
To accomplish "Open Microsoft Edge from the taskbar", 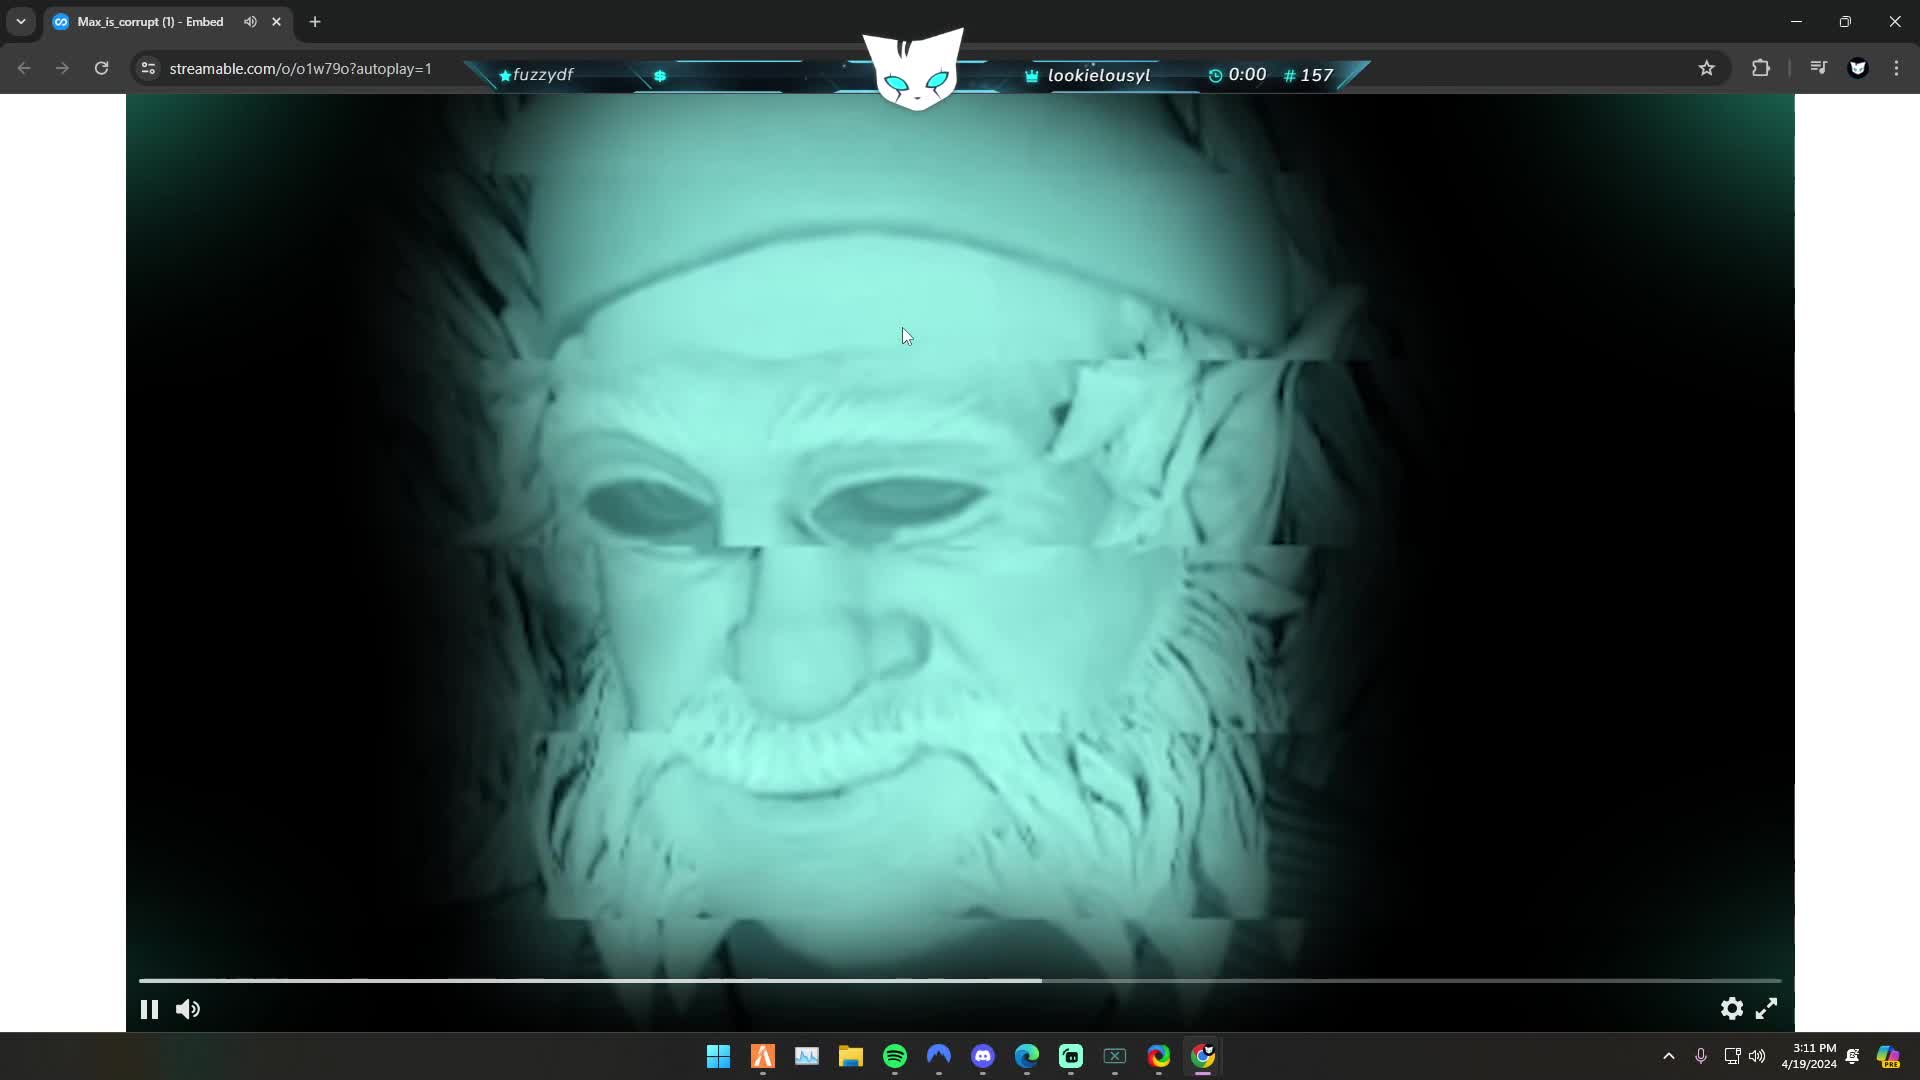I will (1027, 1056).
